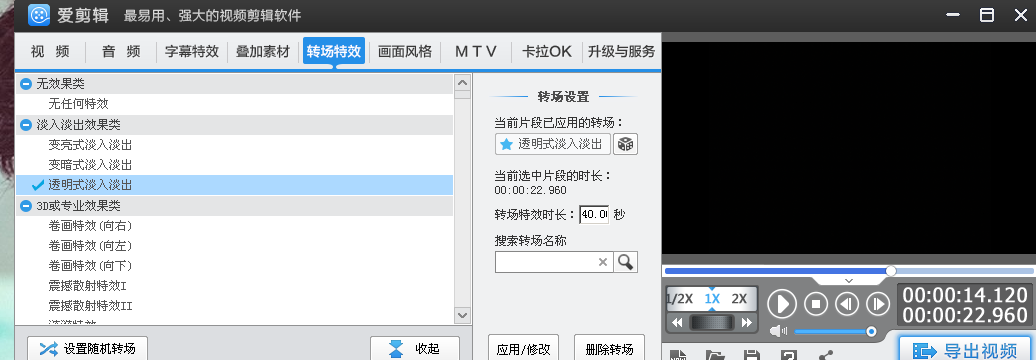Select the 转场特效 tab
This screenshot has height=360, width=1036.
pyautogui.click(x=334, y=52)
